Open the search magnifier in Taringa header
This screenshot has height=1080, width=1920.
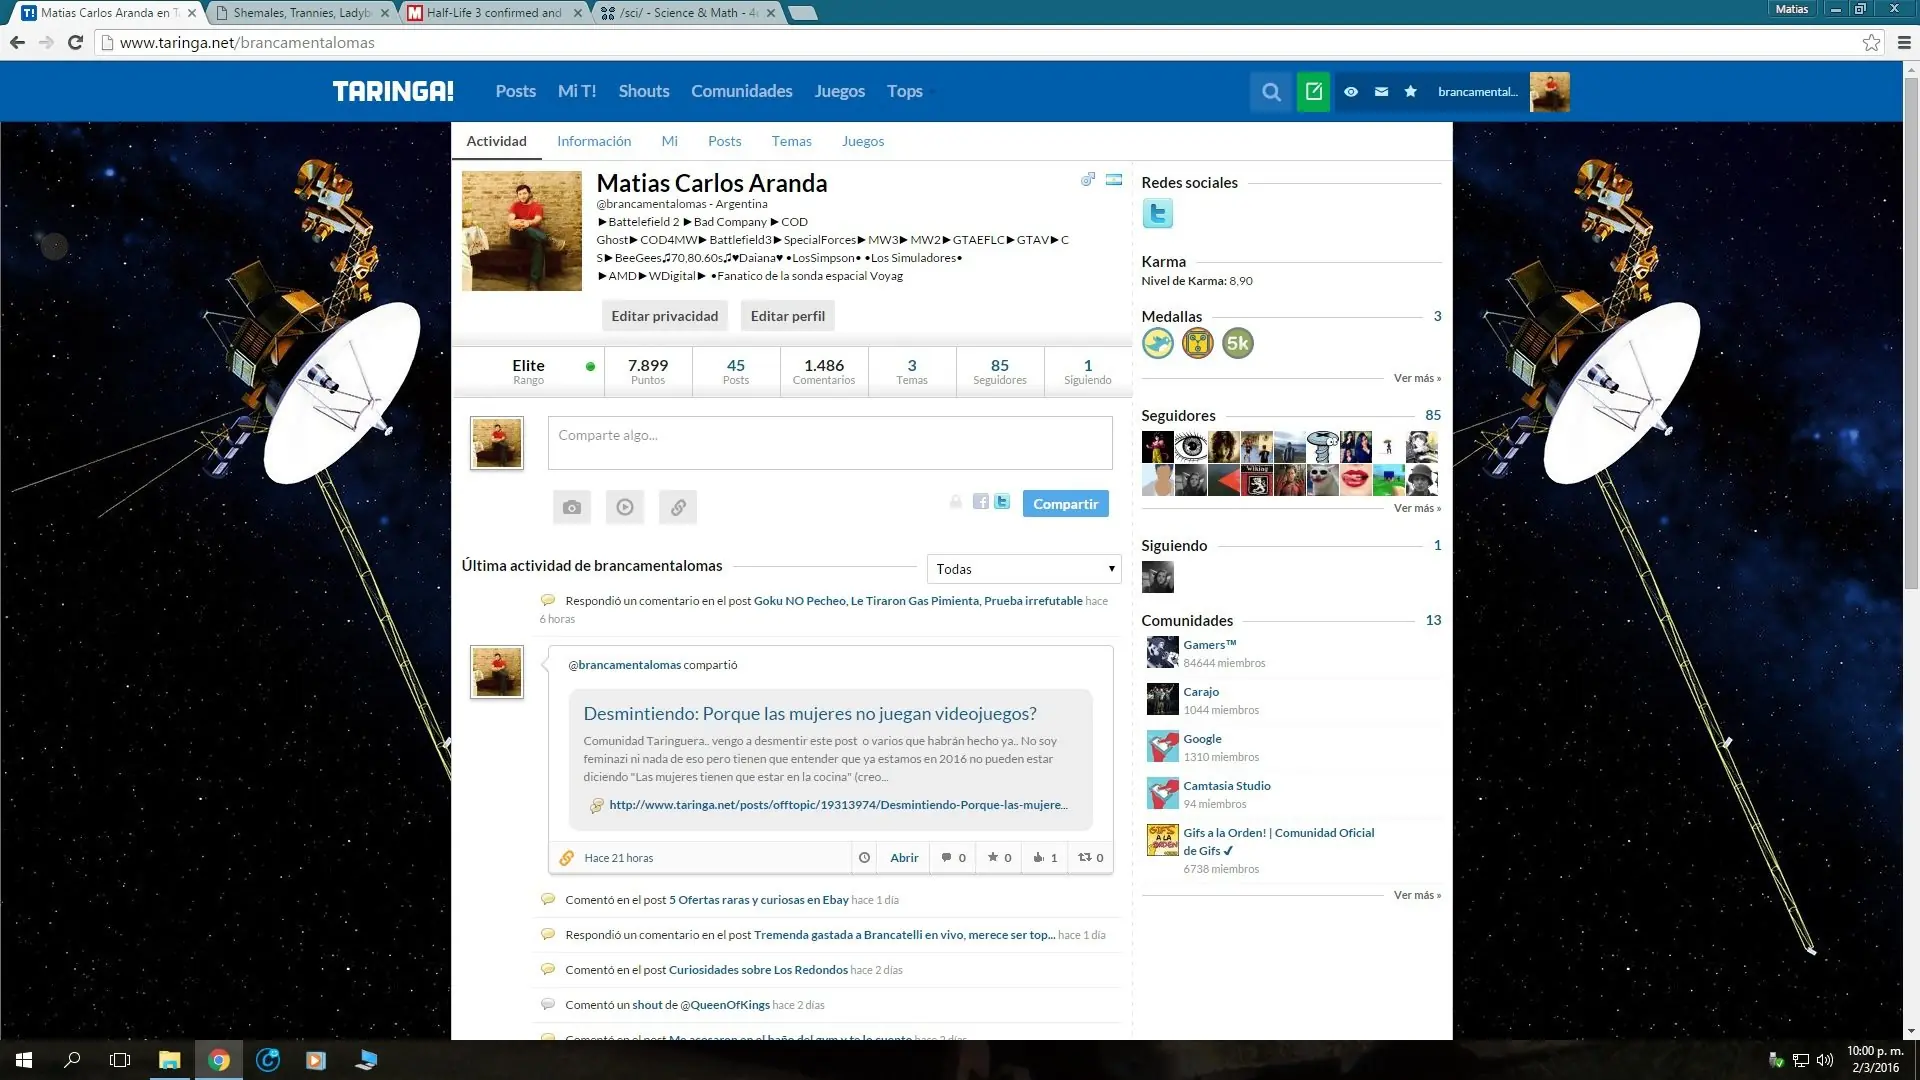1271,92
